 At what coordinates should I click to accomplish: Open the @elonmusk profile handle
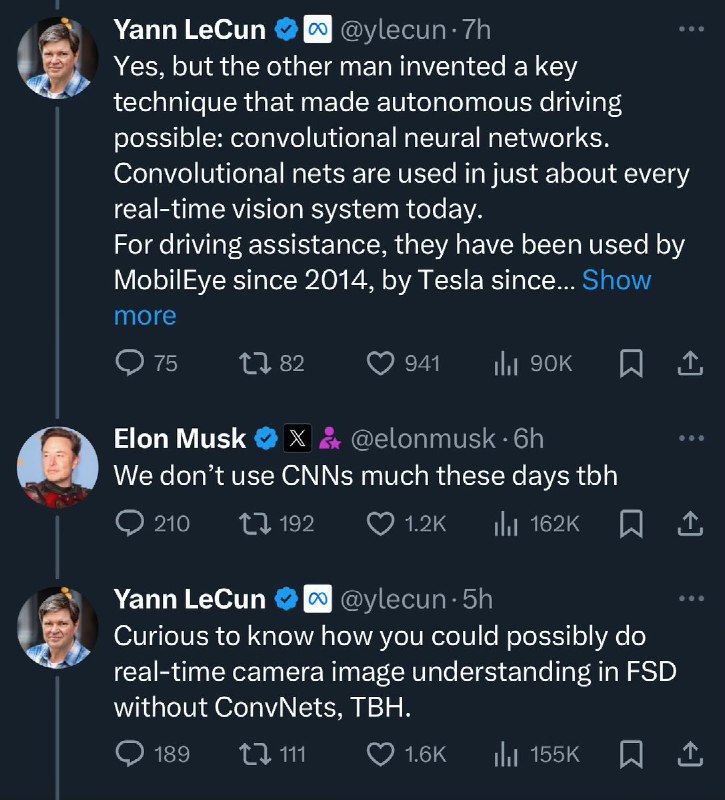[x=421, y=438]
